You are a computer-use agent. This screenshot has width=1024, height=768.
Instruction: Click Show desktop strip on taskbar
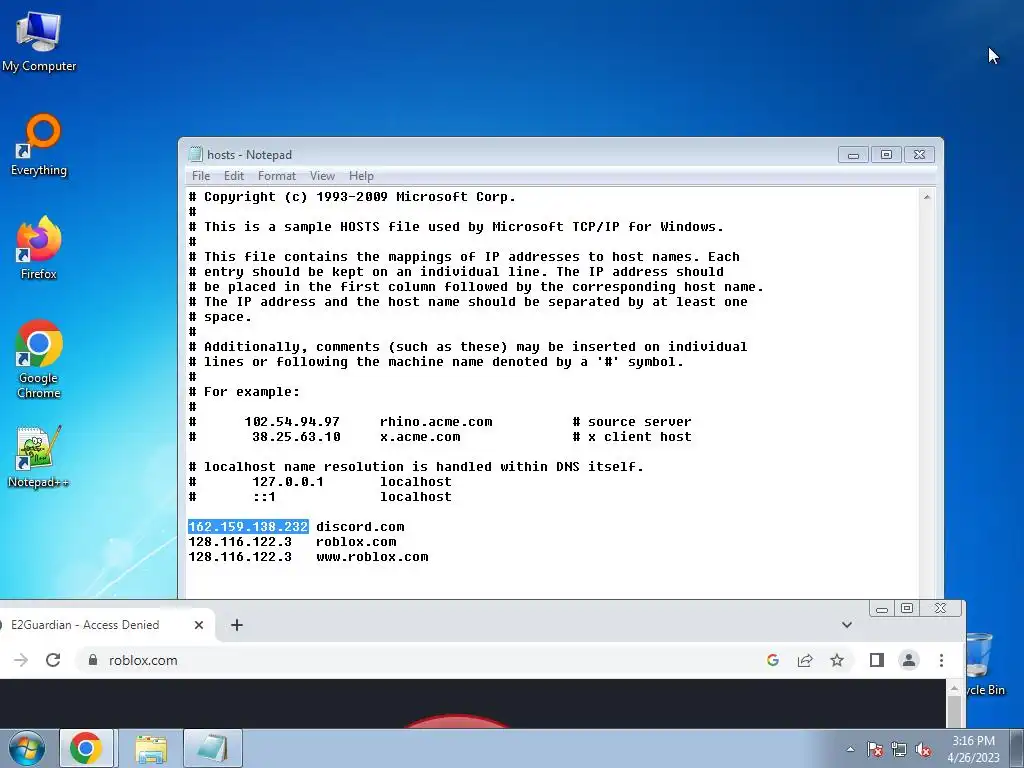point(1017,748)
